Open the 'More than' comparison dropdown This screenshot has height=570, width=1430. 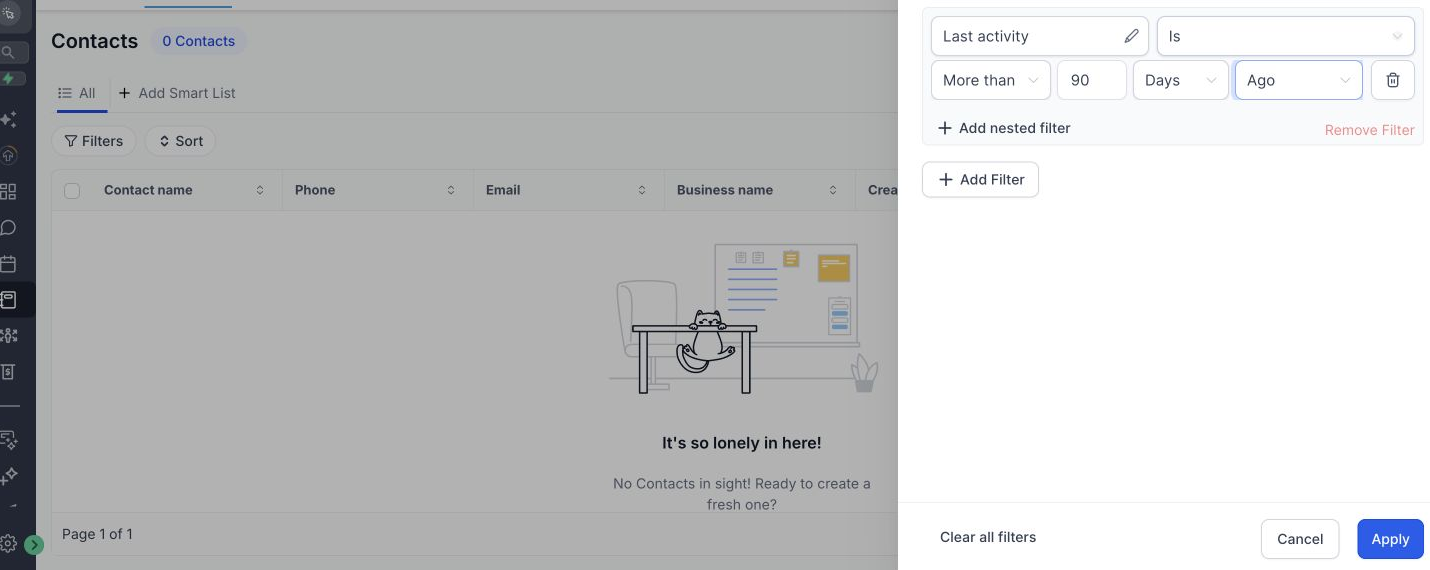point(990,80)
